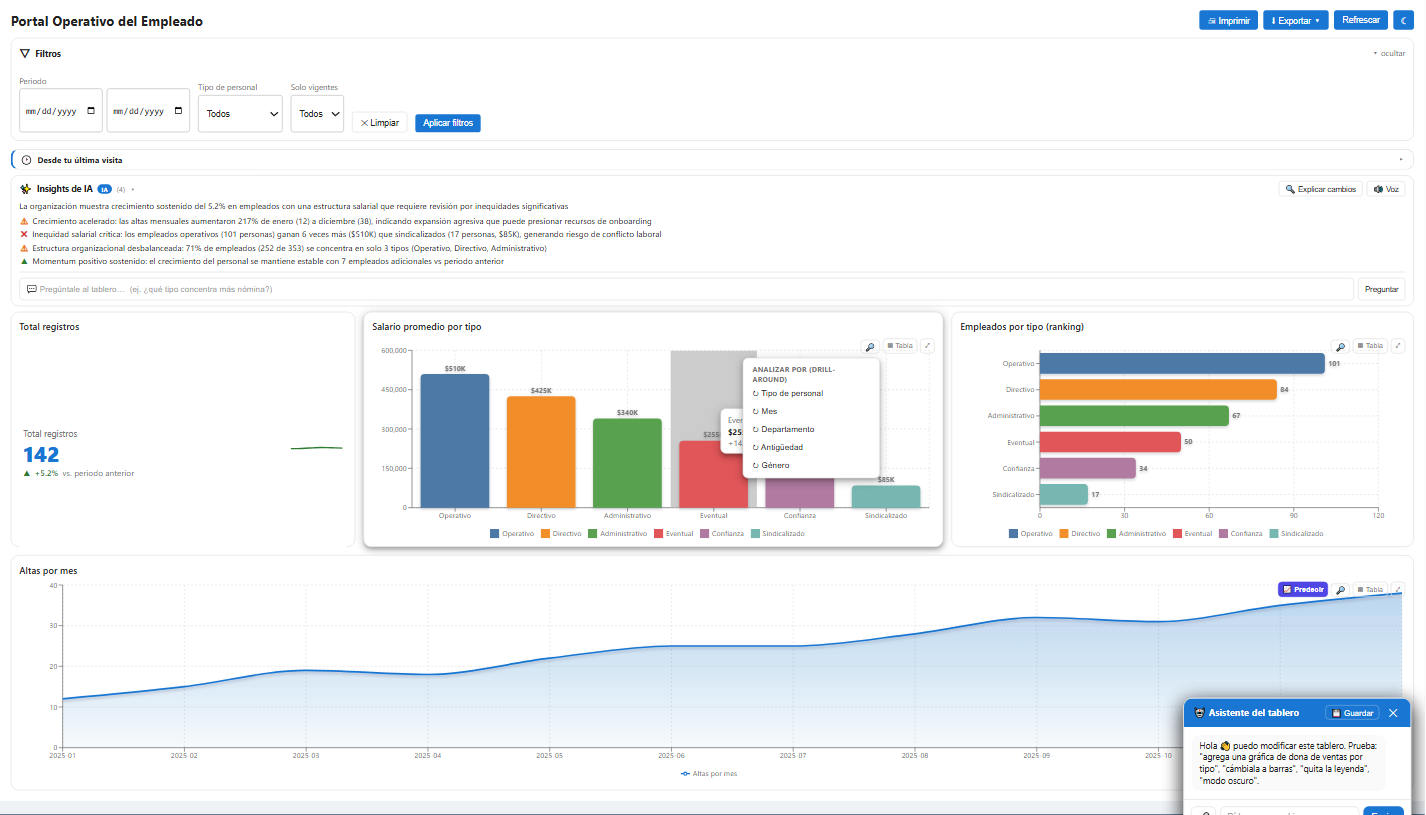
Task: Click the Aplicar filtros button
Action: [x=448, y=123]
